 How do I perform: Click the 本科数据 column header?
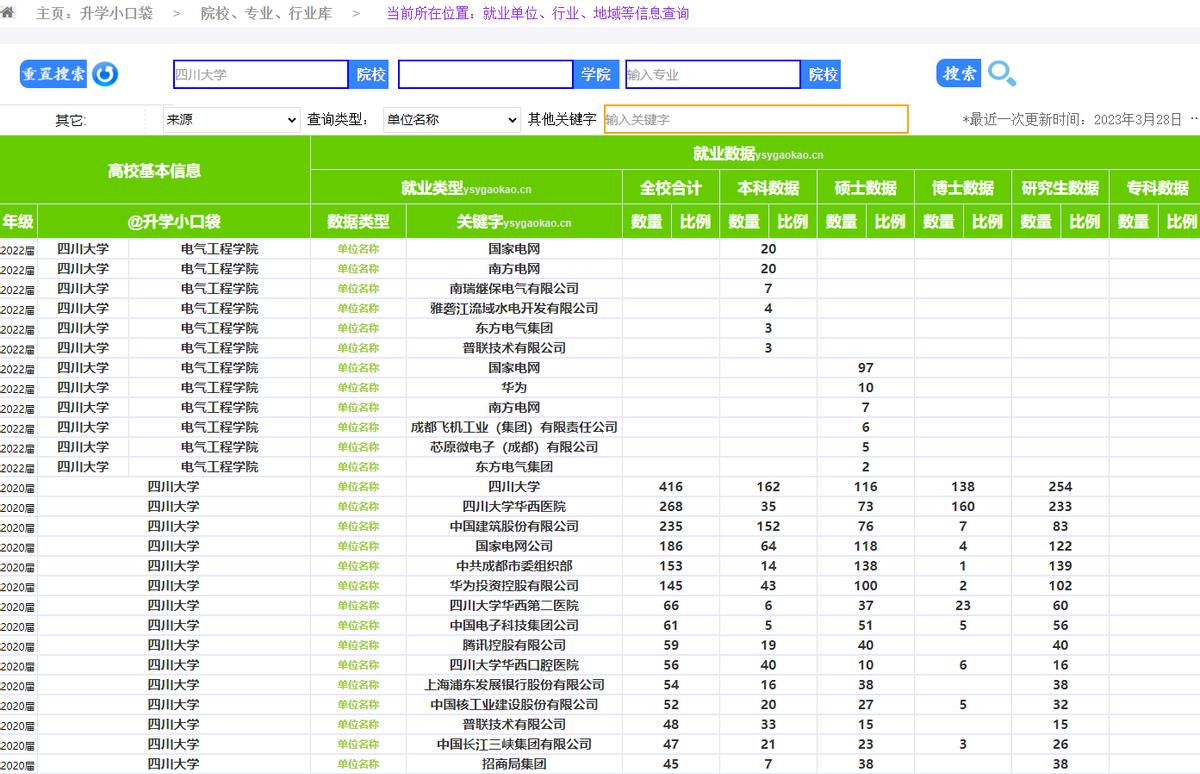768,187
